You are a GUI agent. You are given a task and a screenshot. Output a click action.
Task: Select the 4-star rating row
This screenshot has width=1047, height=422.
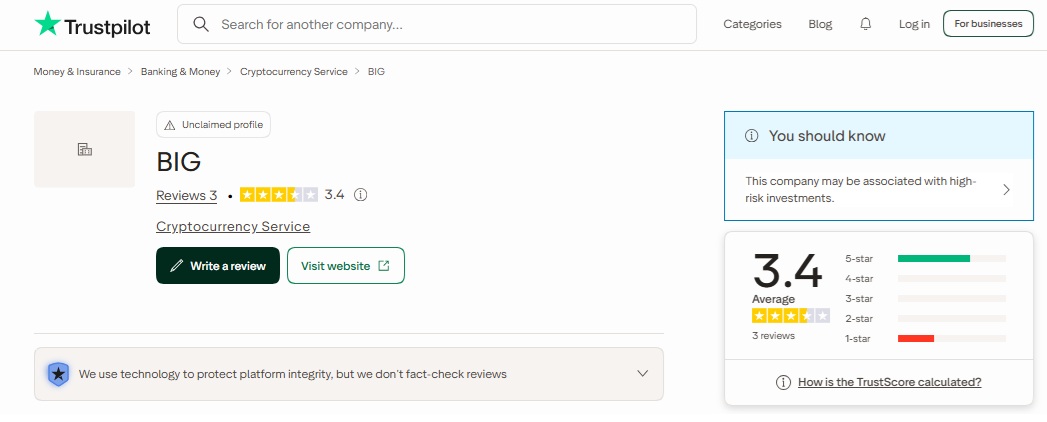pos(925,278)
